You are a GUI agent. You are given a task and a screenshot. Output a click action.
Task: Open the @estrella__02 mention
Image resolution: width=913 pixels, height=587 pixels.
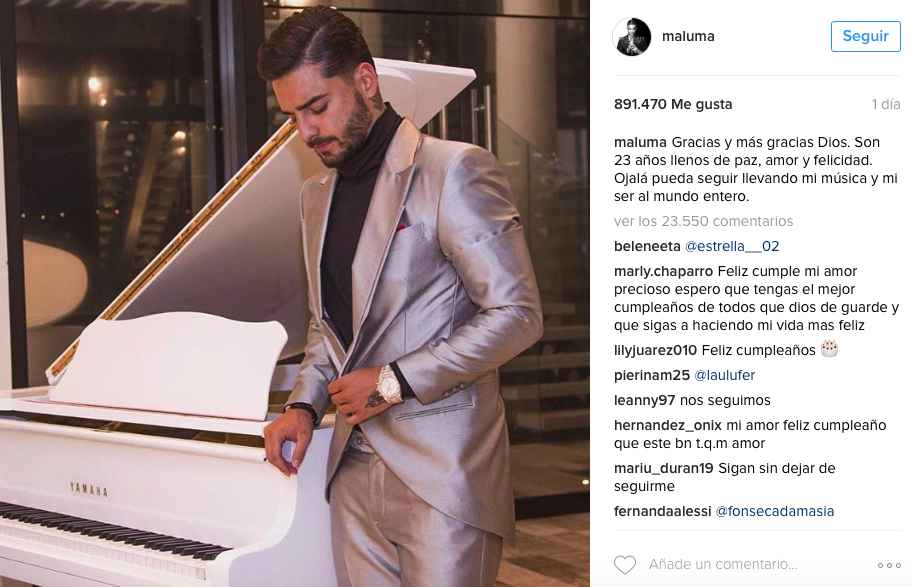(732, 246)
